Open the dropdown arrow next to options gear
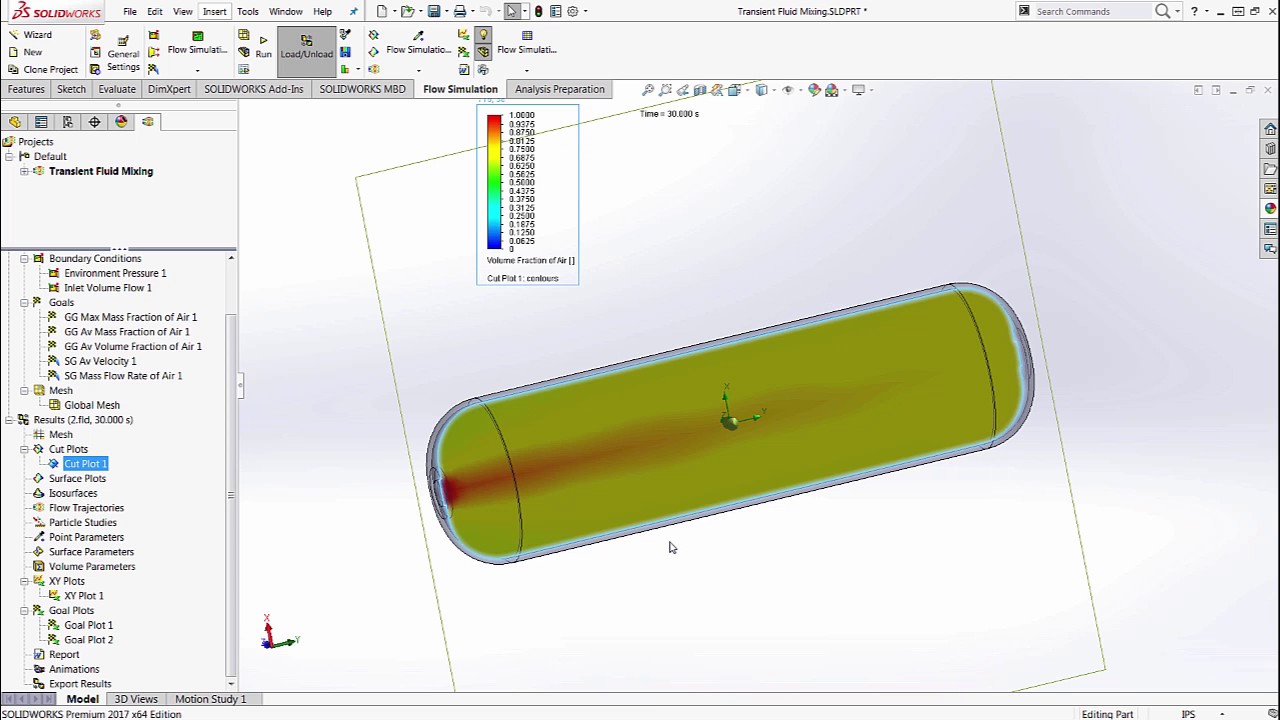 (x=585, y=11)
